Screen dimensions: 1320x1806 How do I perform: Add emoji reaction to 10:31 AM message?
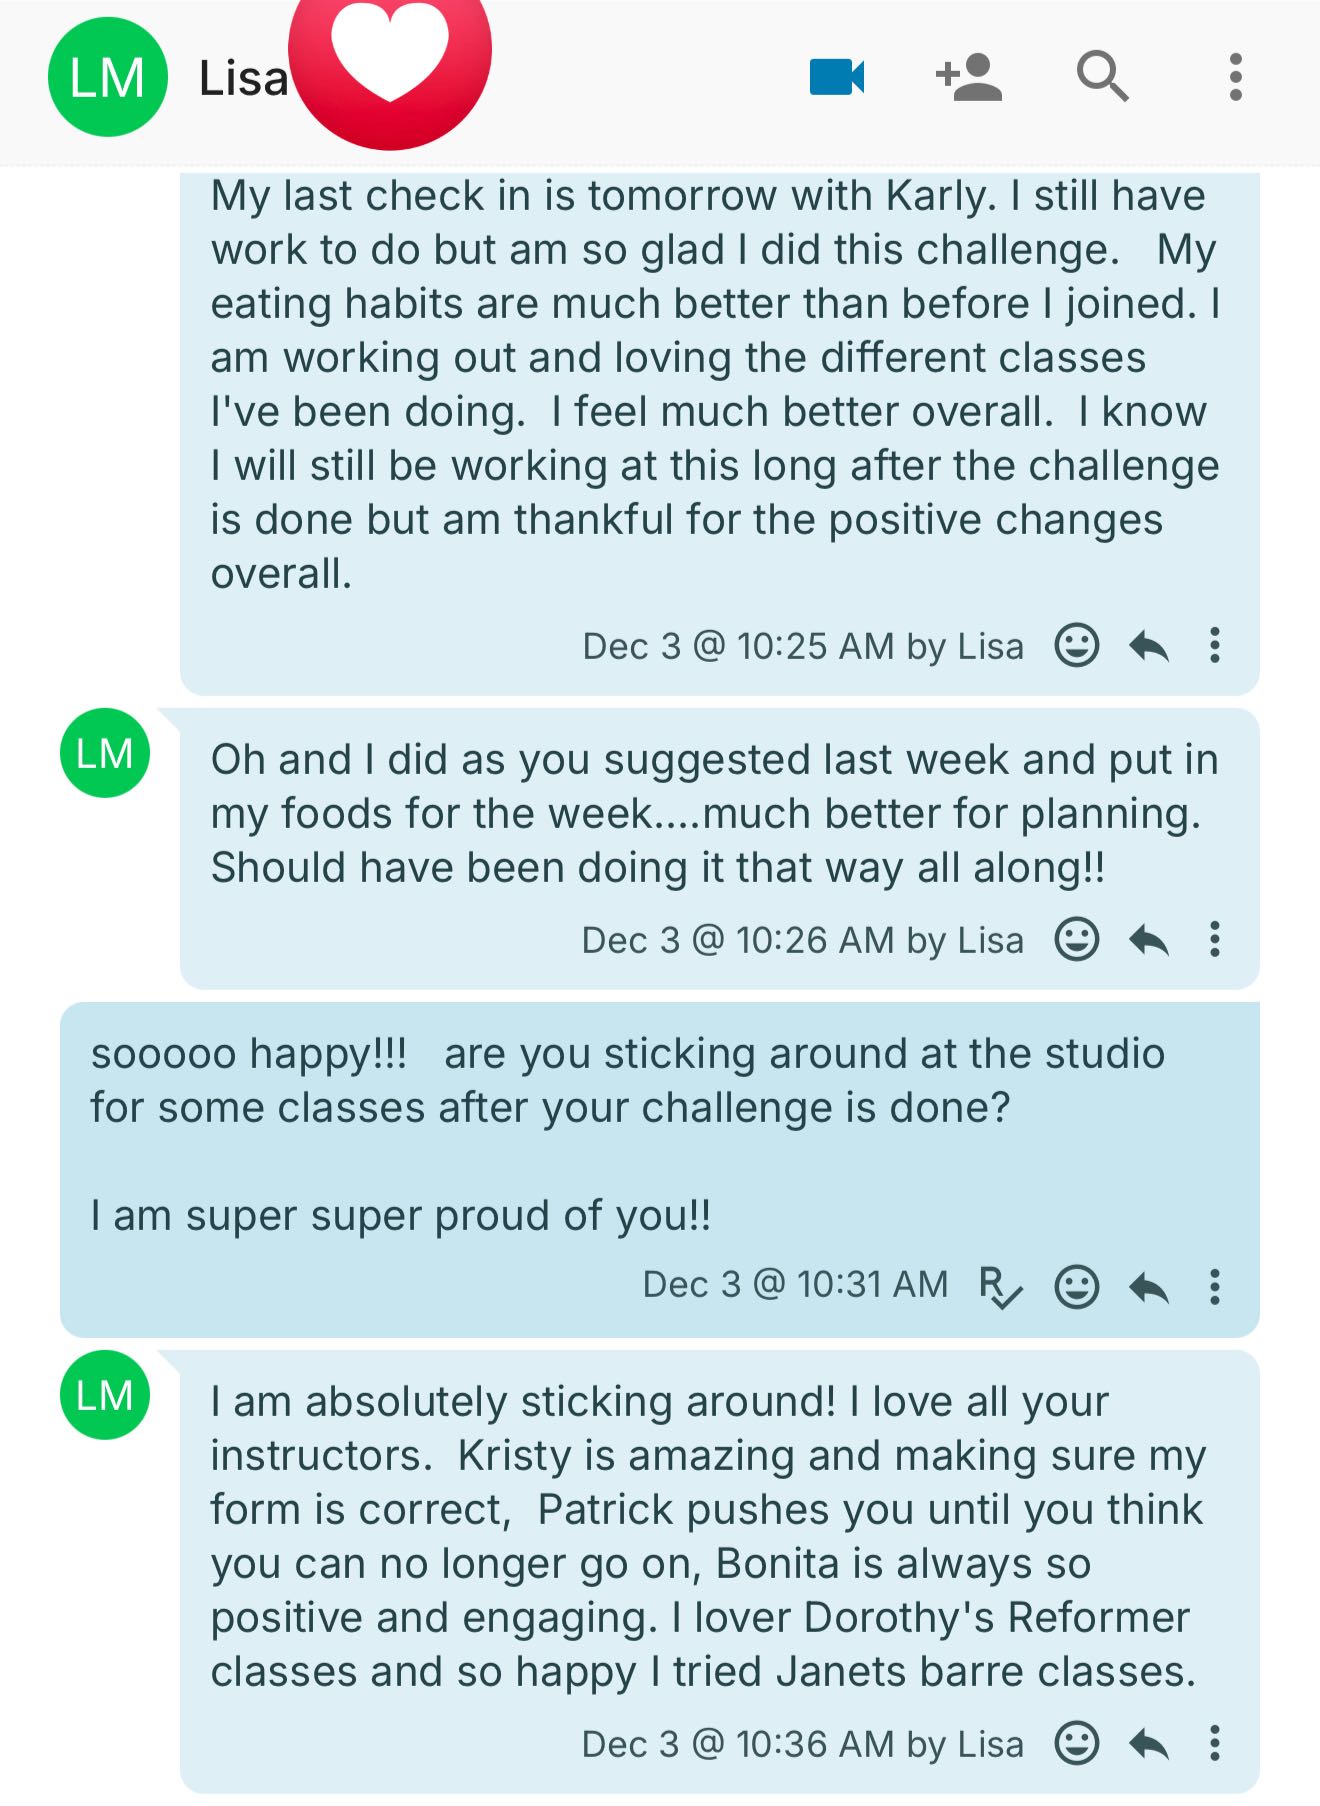pos(1077,1287)
